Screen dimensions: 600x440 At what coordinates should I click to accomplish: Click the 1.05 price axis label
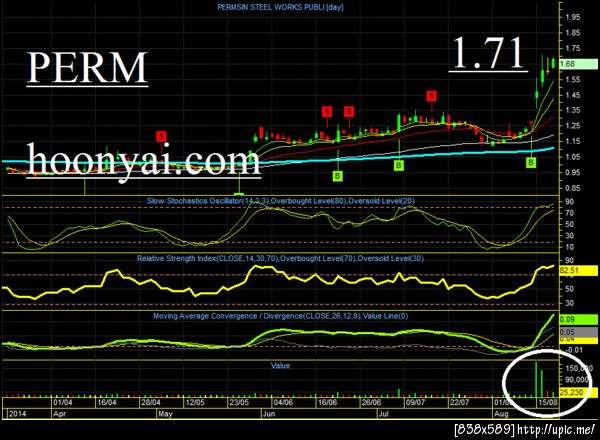click(x=573, y=157)
